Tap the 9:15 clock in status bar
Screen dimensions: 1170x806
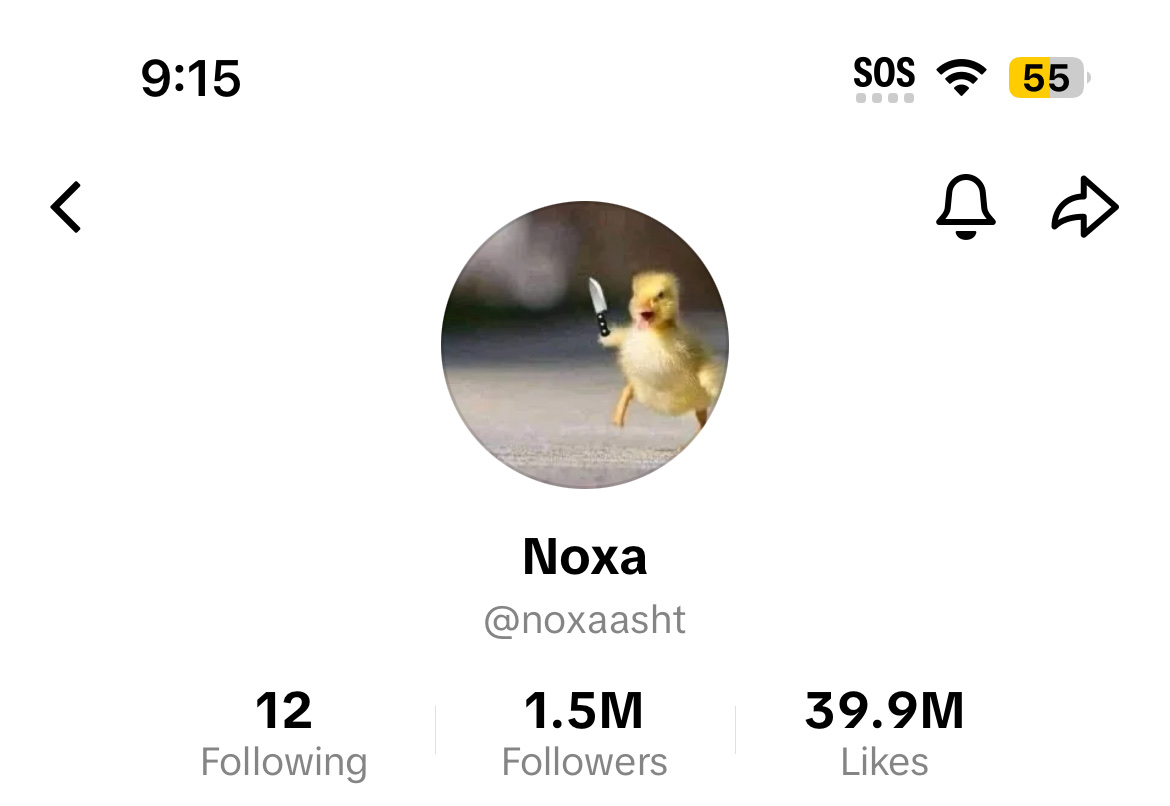point(191,78)
